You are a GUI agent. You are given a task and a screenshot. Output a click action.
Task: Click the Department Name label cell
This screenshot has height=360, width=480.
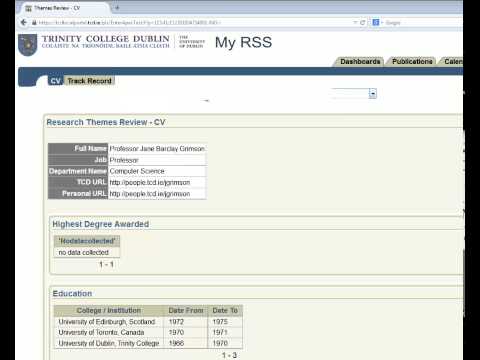coord(78,171)
